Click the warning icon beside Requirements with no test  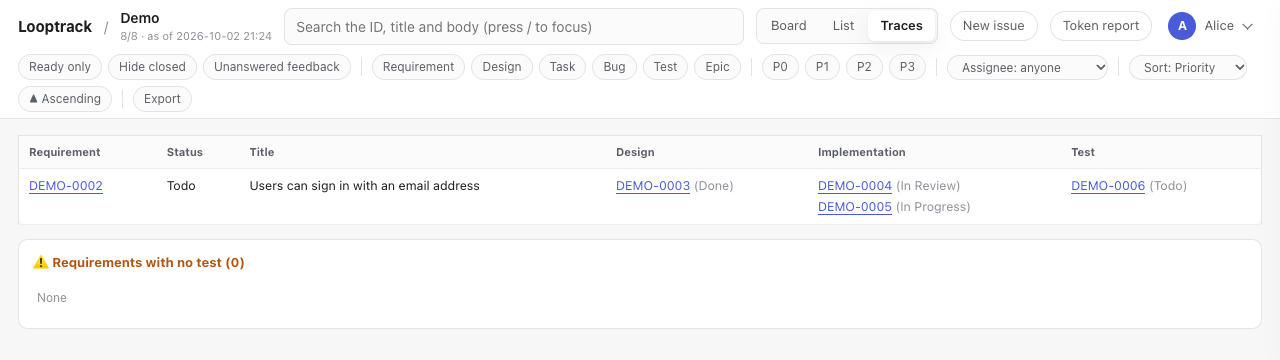41,263
